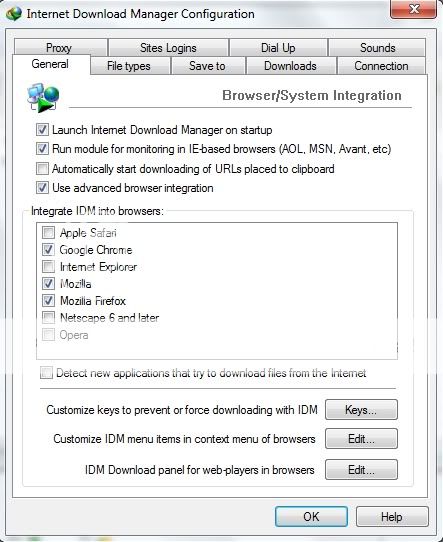Select the Sounds tab
The height and width of the screenshot is (542, 443).
377,47
